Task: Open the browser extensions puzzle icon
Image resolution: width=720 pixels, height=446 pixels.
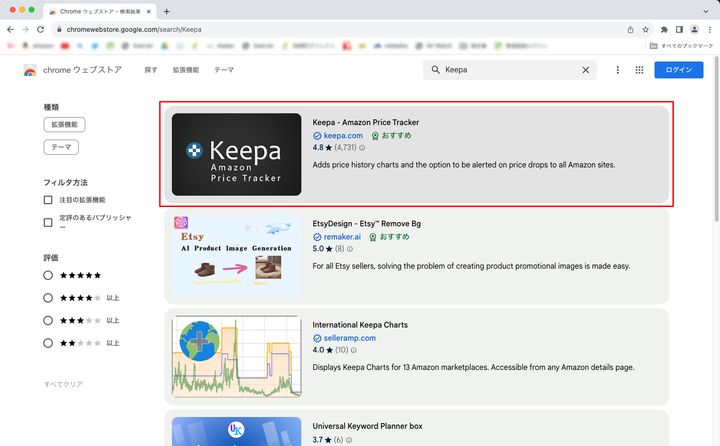Action: pyautogui.click(x=662, y=29)
